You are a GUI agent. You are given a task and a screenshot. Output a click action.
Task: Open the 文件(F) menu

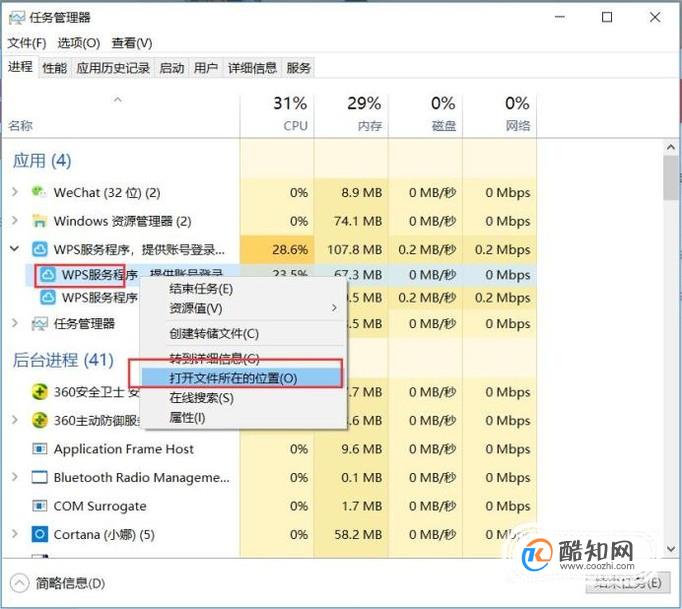pos(27,43)
